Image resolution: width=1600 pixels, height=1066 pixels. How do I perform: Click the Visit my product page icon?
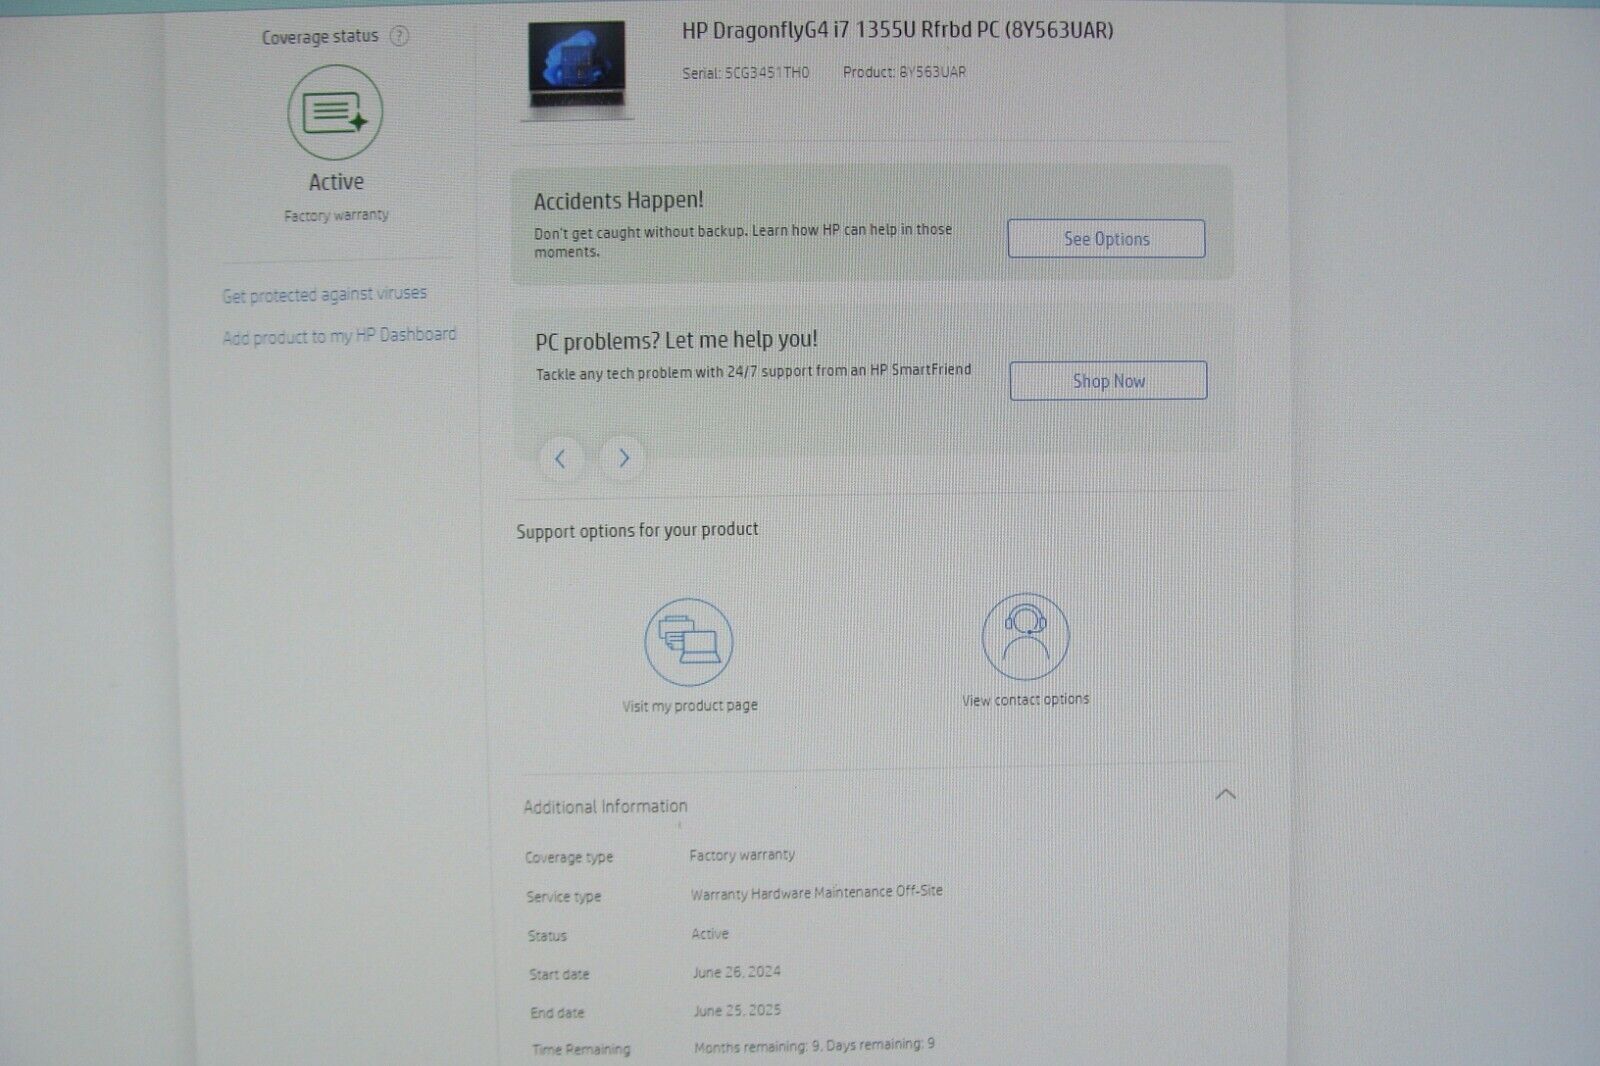click(689, 642)
